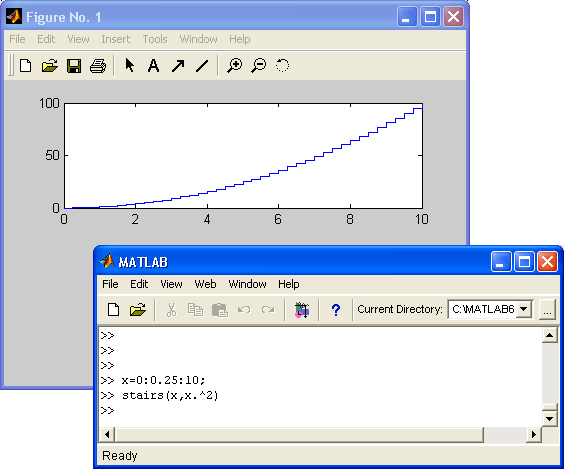This screenshot has width=564, height=469.
Task: Click the empty command prompt line
Action: 320,410
